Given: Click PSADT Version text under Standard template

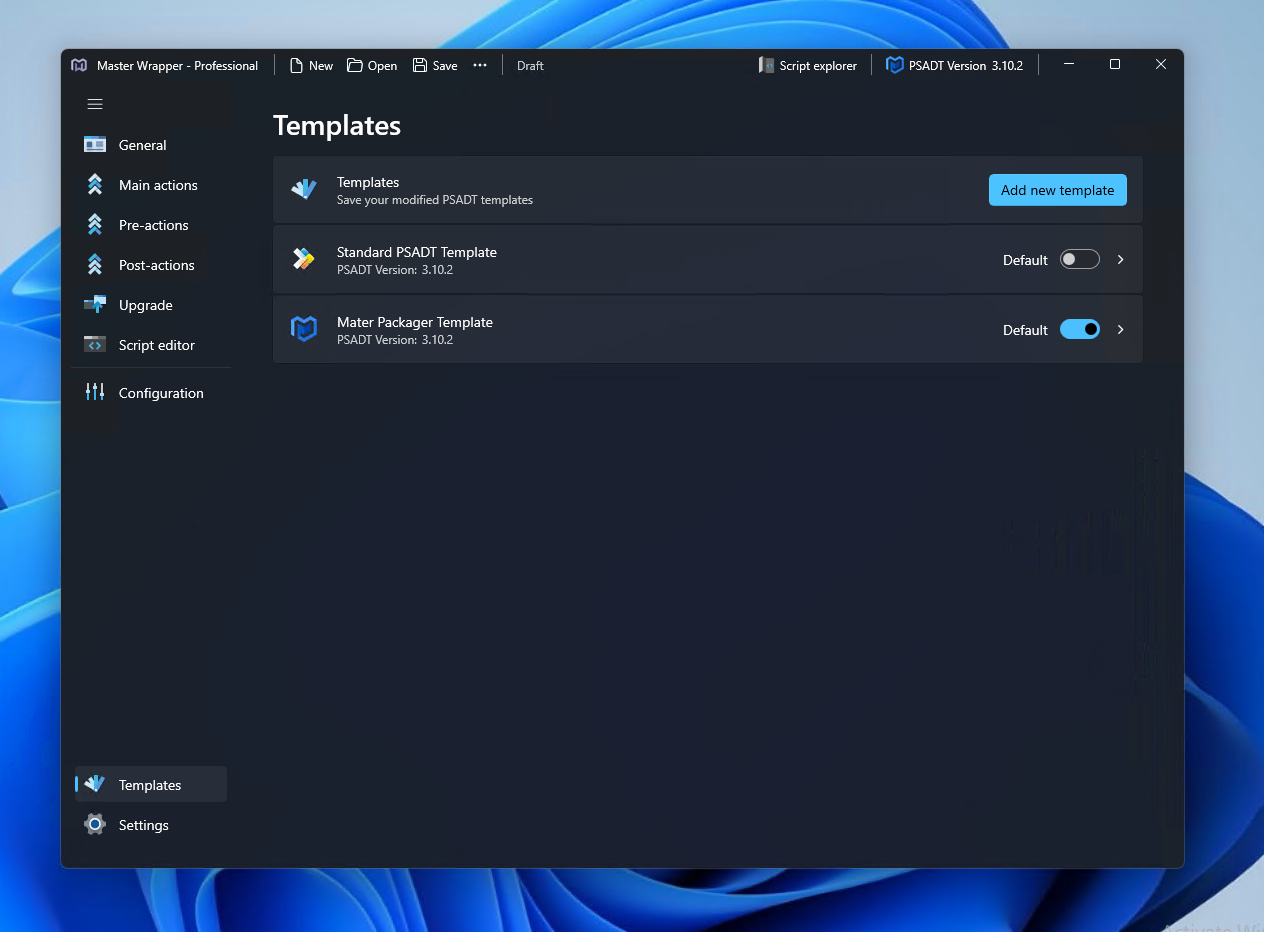Looking at the screenshot, I should click(x=395, y=270).
